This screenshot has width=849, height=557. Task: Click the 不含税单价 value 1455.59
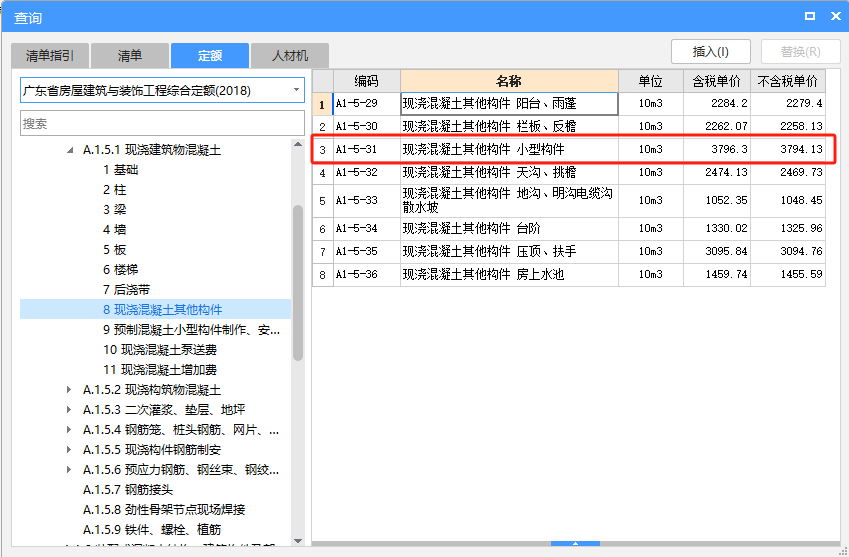point(801,275)
